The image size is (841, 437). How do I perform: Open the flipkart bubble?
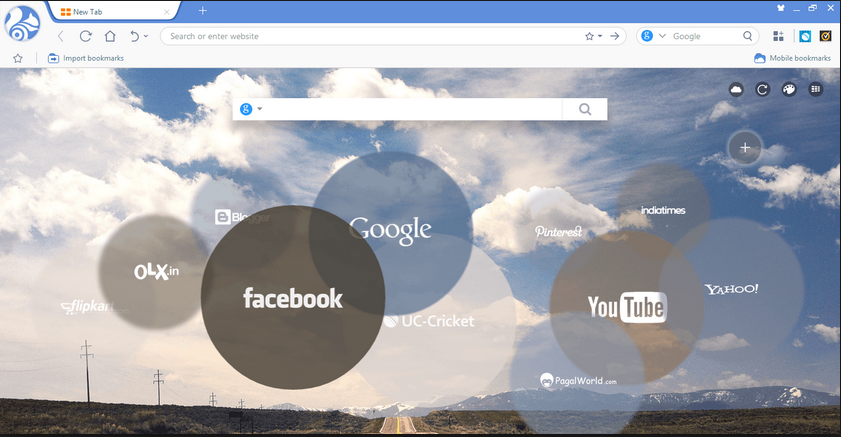click(95, 307)
